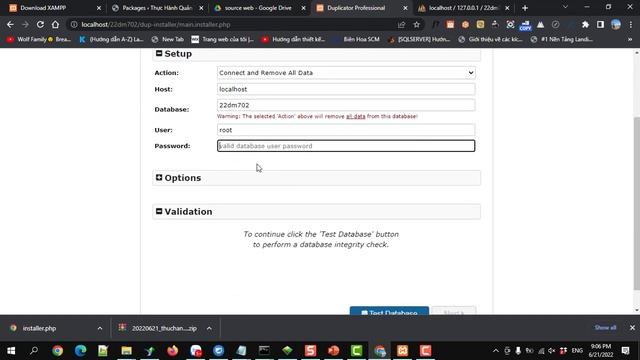Image resolution: width=640 pixels, height=360 pixels.
Task: Click the blue COPY extension icon
Action: coord(525,25)
